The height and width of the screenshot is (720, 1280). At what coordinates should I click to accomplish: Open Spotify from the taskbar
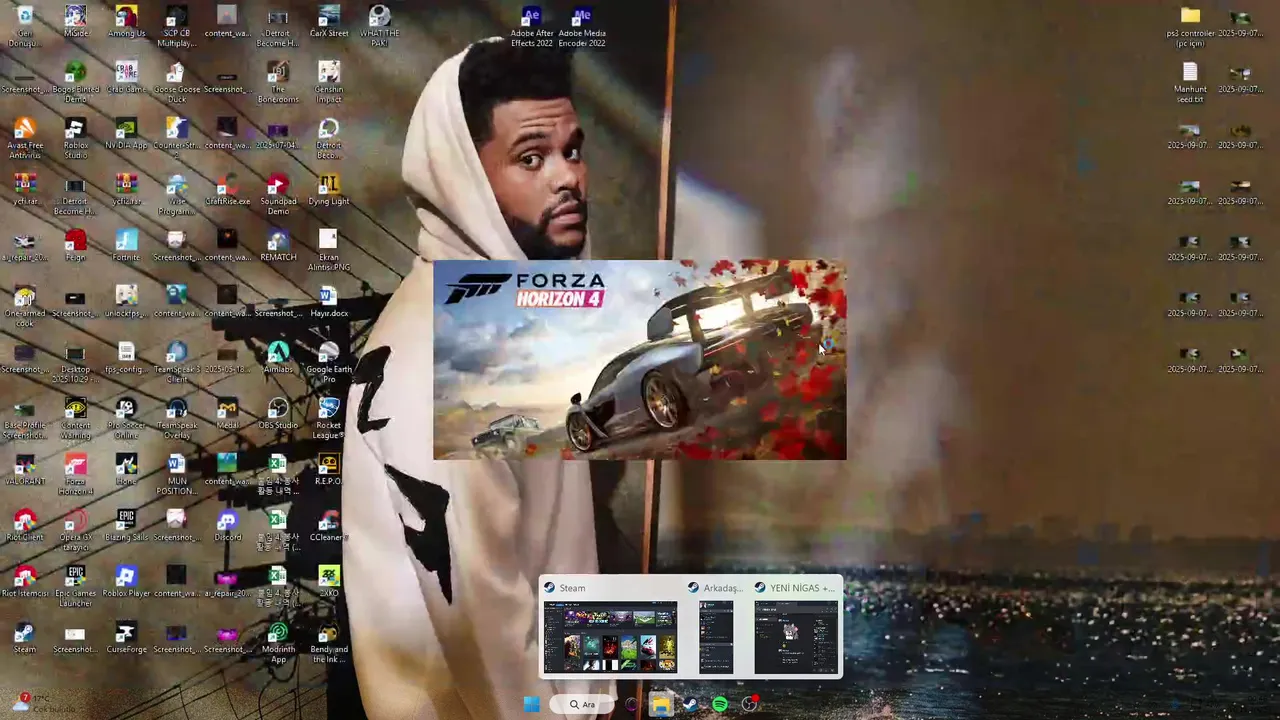[x=720, y=704]
